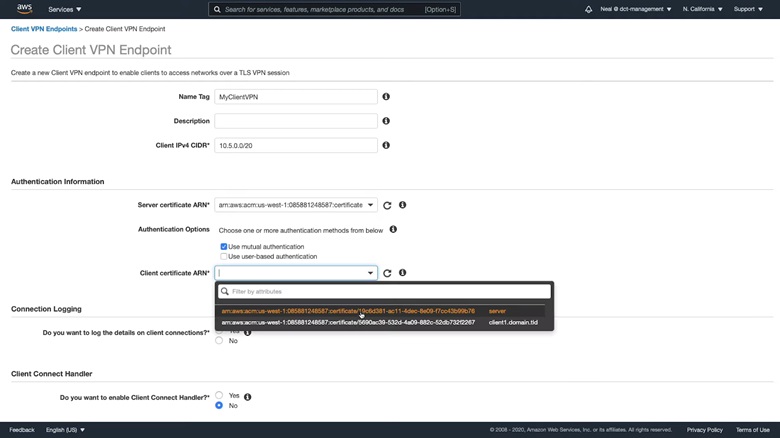Click the Name Tag input field
780x438 pixels.
click(x=295, y=97)
